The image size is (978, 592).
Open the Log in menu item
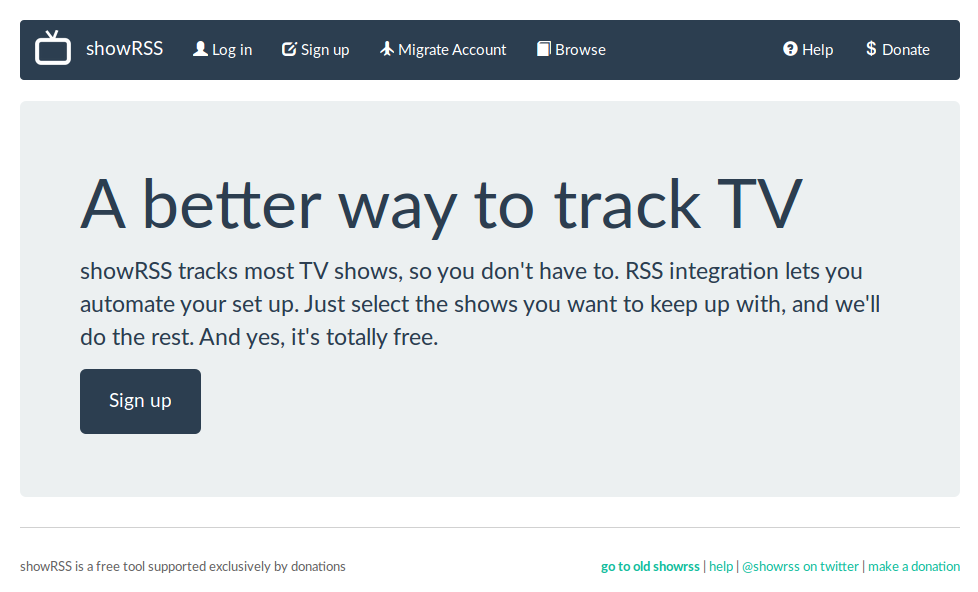coord(223,50)
